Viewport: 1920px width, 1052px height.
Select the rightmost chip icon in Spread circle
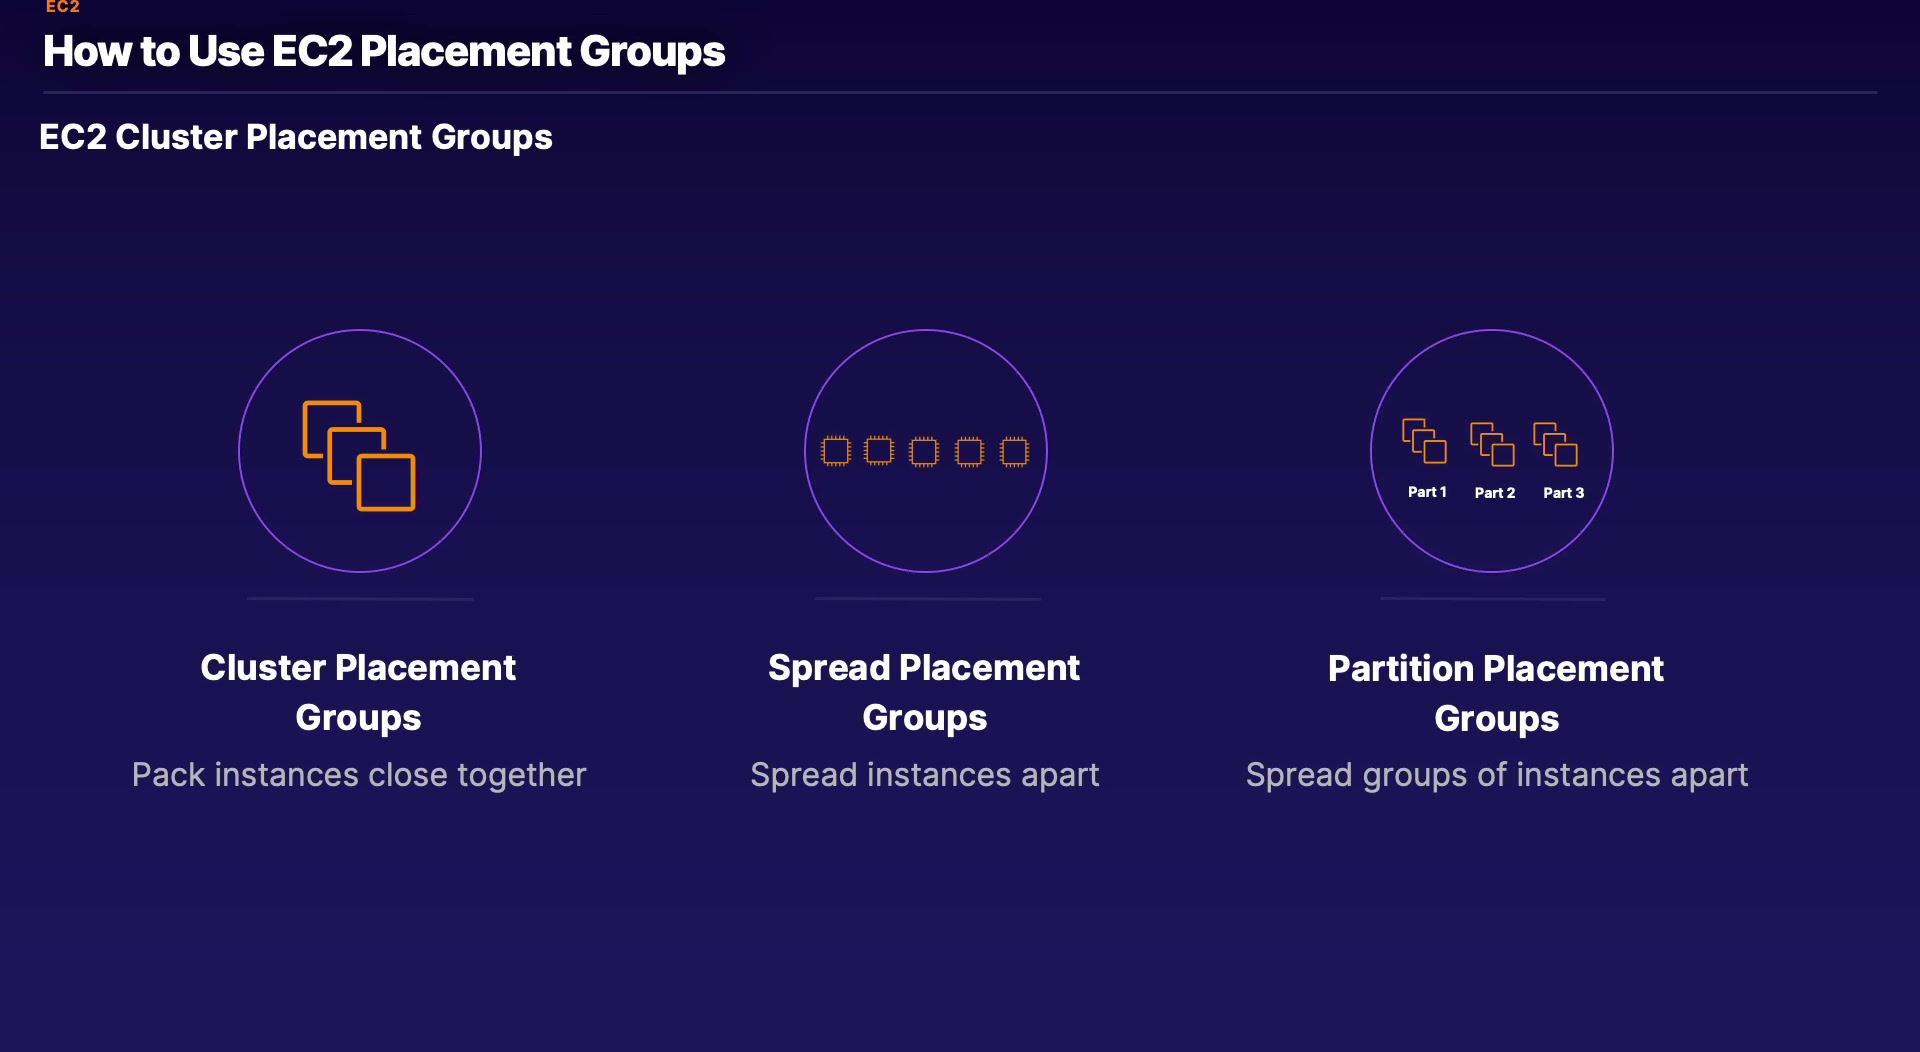point(1014,452)
